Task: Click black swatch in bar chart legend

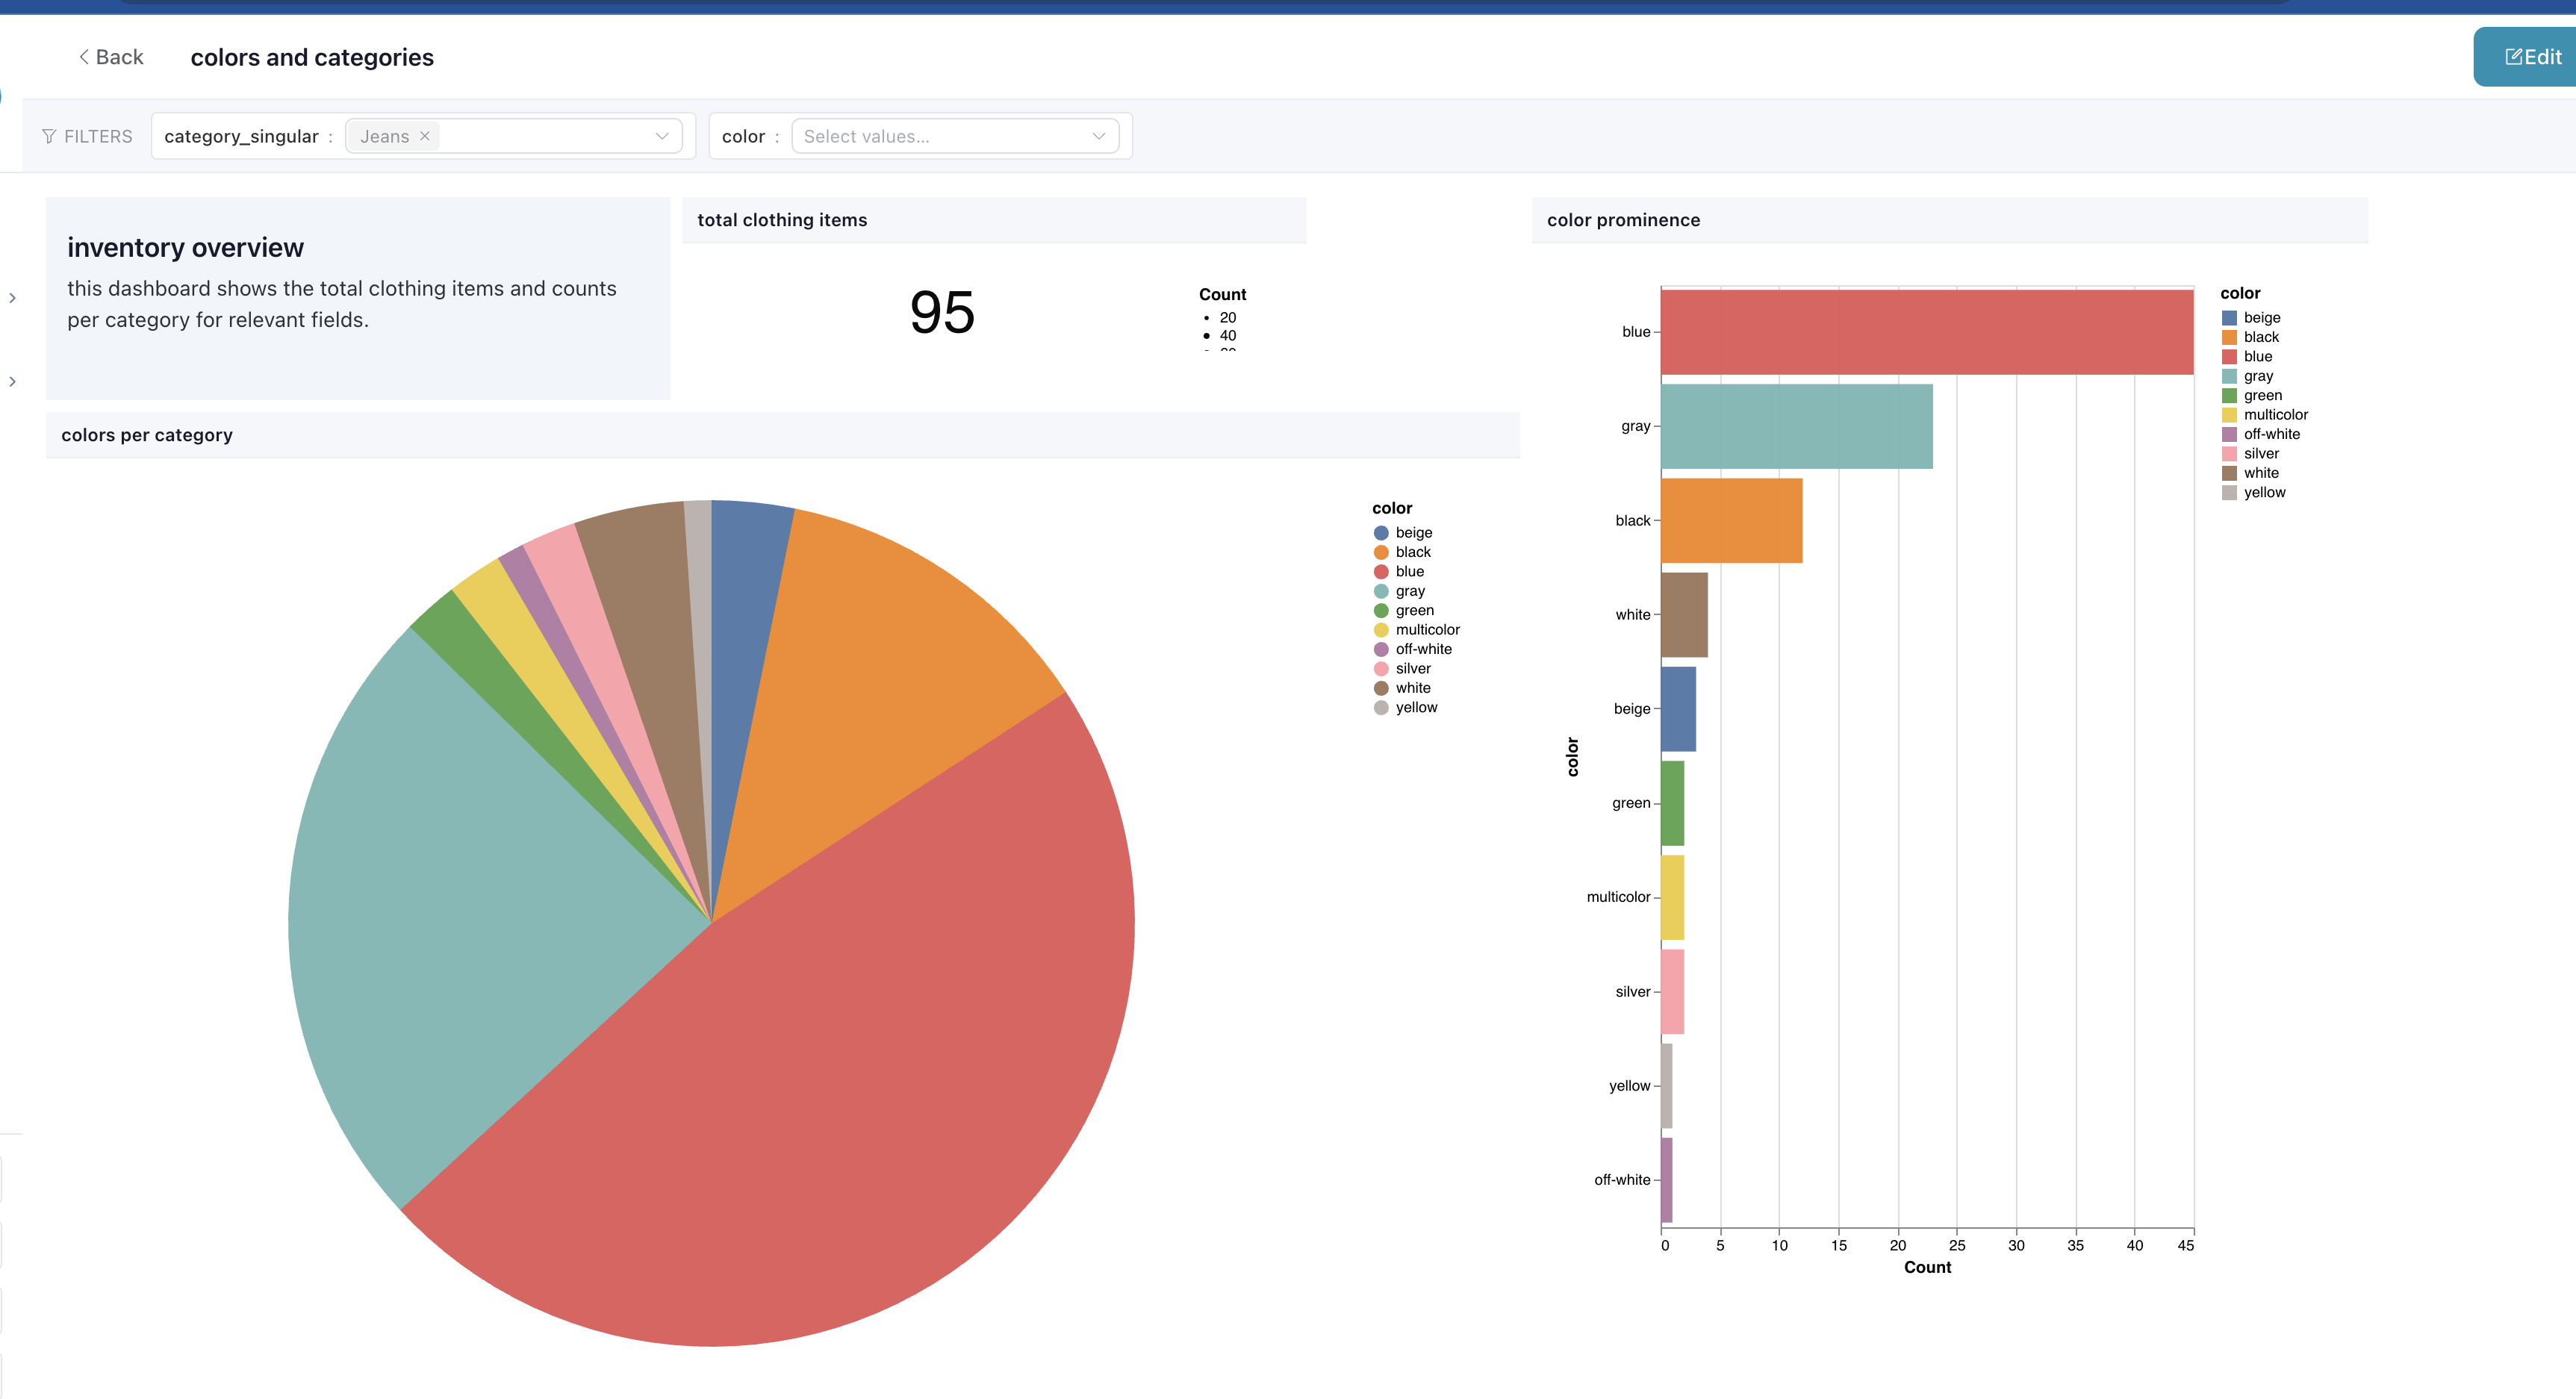Action: pos(2229,337)
